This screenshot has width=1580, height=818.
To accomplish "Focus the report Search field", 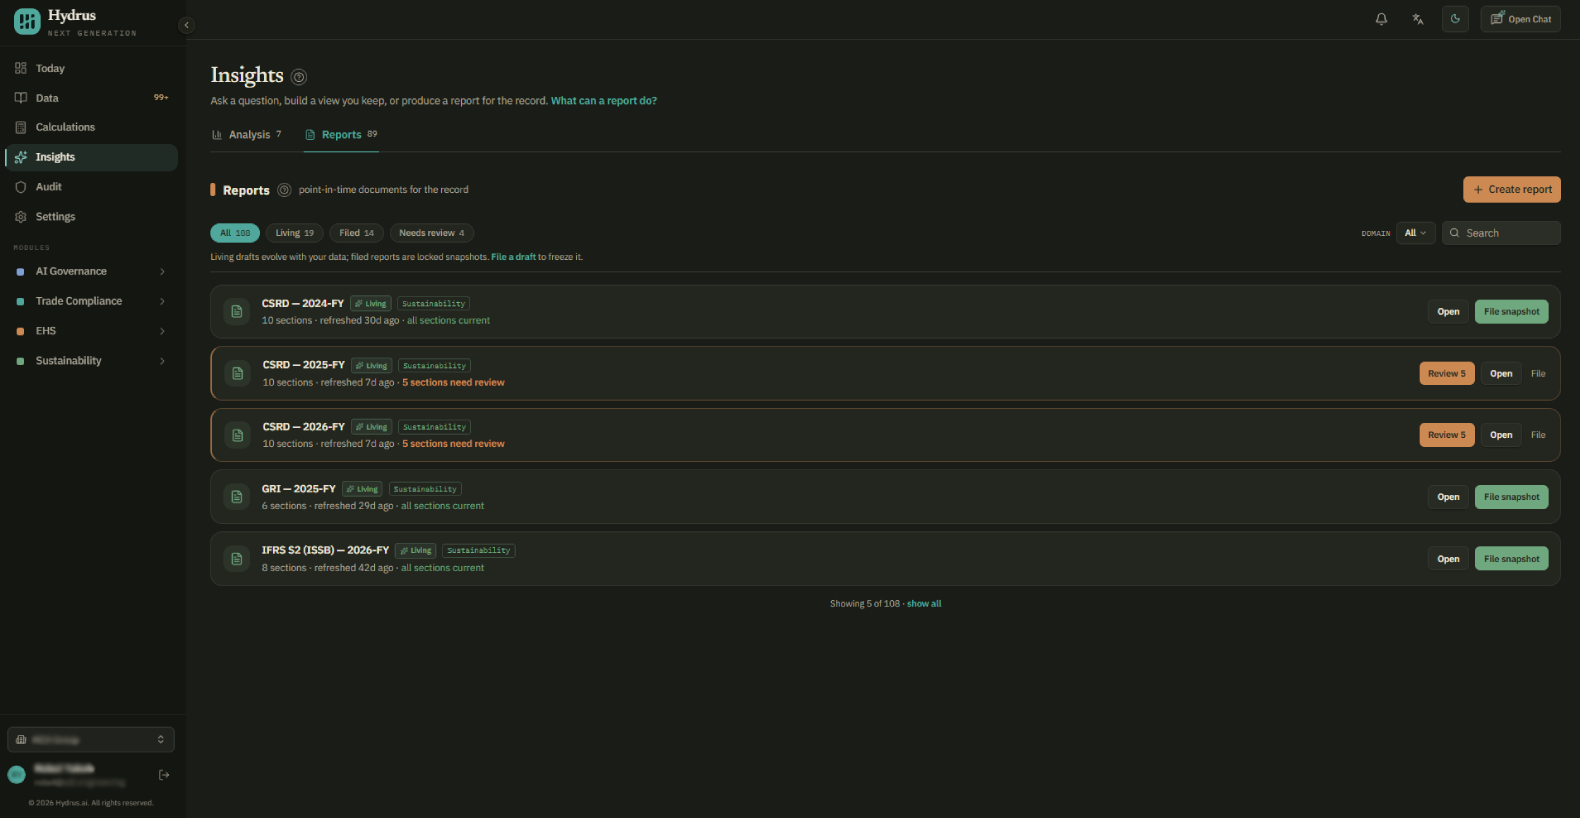I will [x=1501, y=233].
